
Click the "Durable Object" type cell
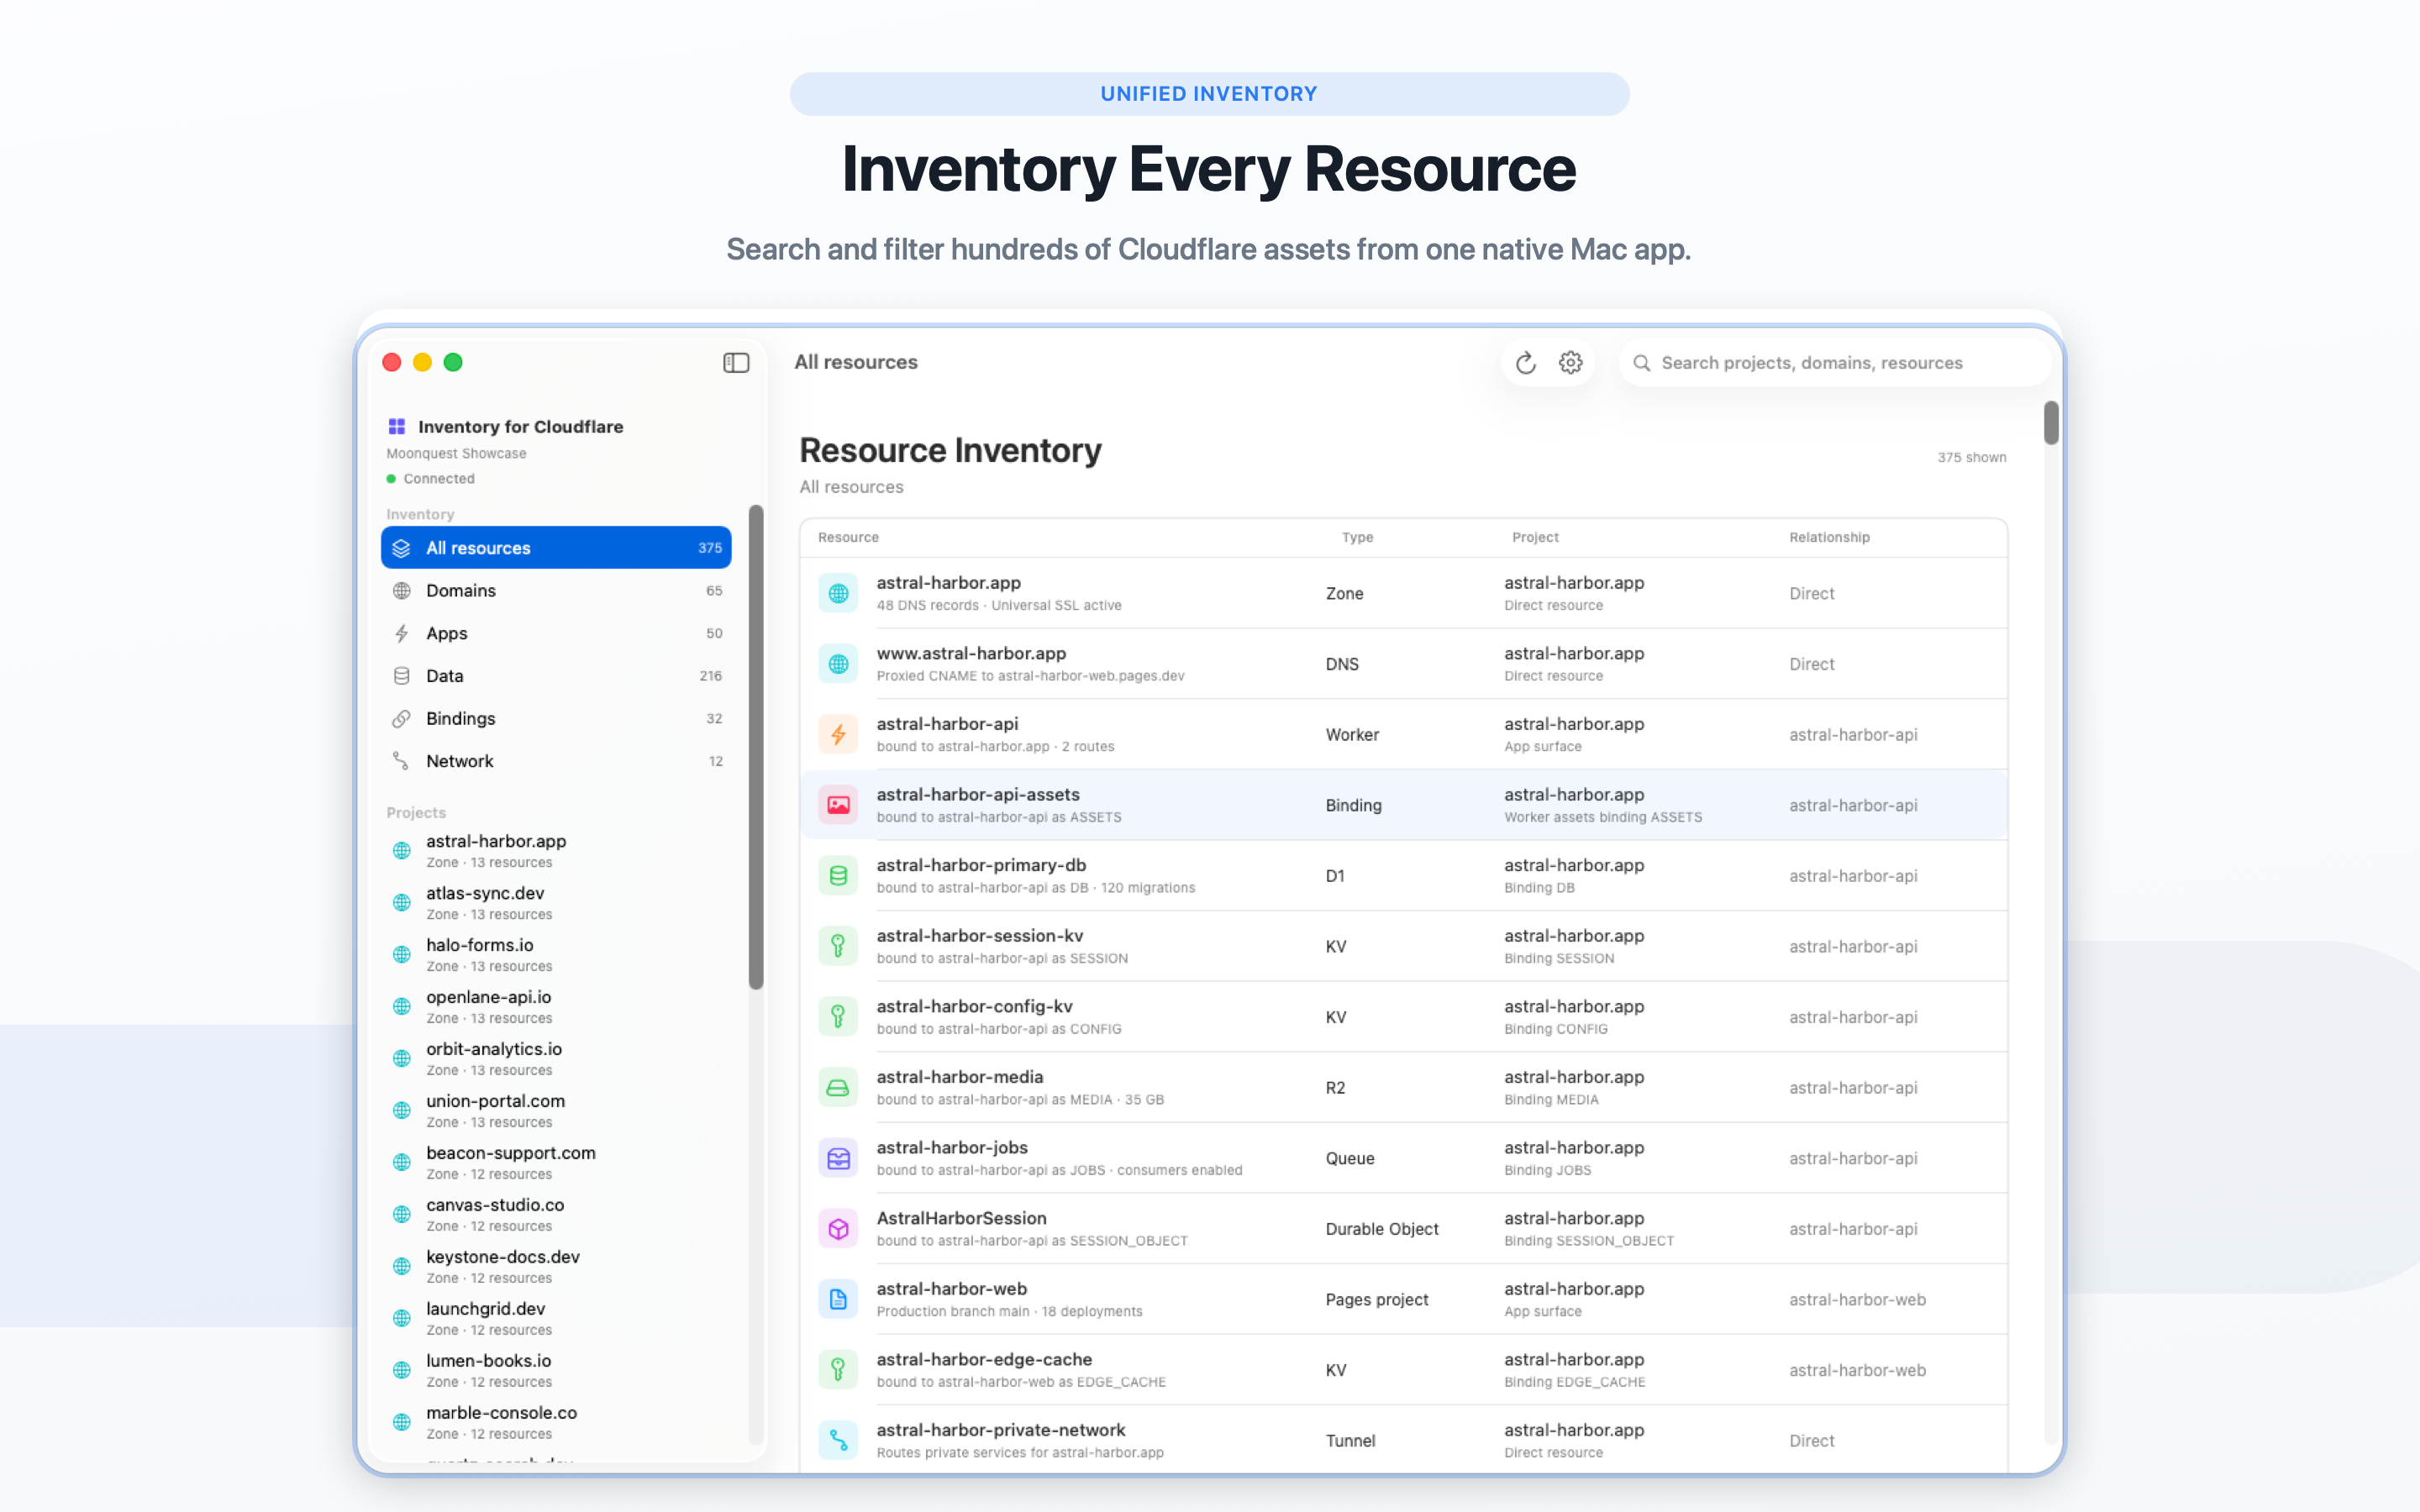click(1382, 1229)
